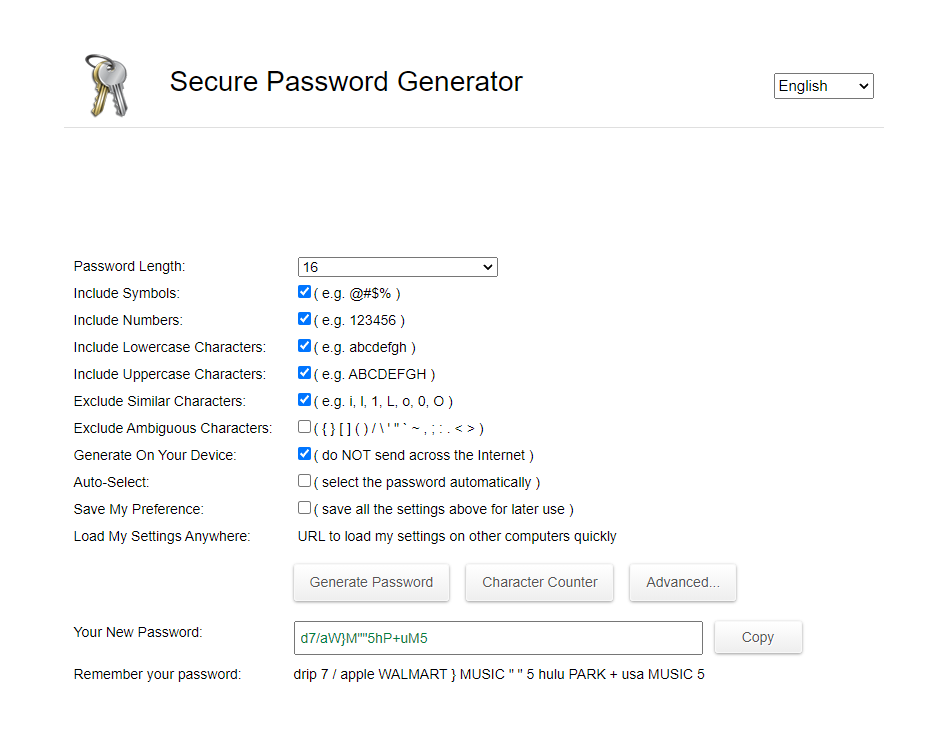Enable Exclude Ambiguous Characters checkbox
The image size is (950, 746).
pos(305,427)
